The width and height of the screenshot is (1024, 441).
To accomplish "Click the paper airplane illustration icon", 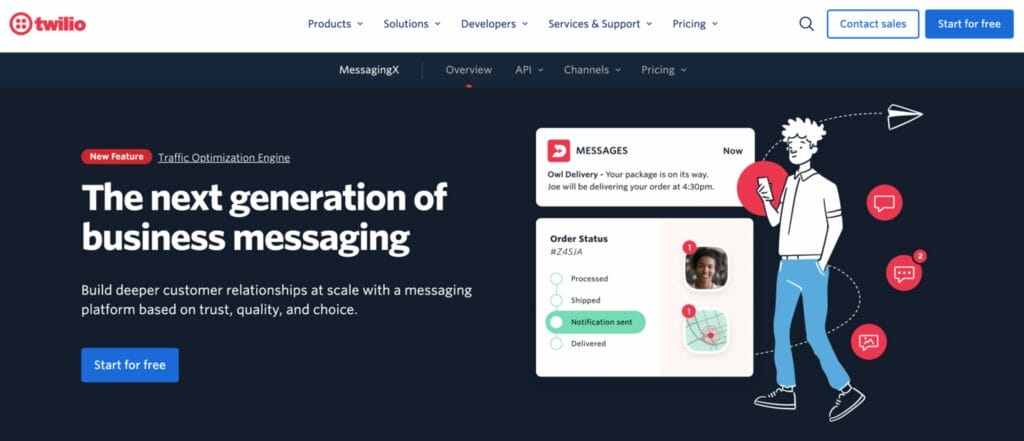I will pos(904,117).
